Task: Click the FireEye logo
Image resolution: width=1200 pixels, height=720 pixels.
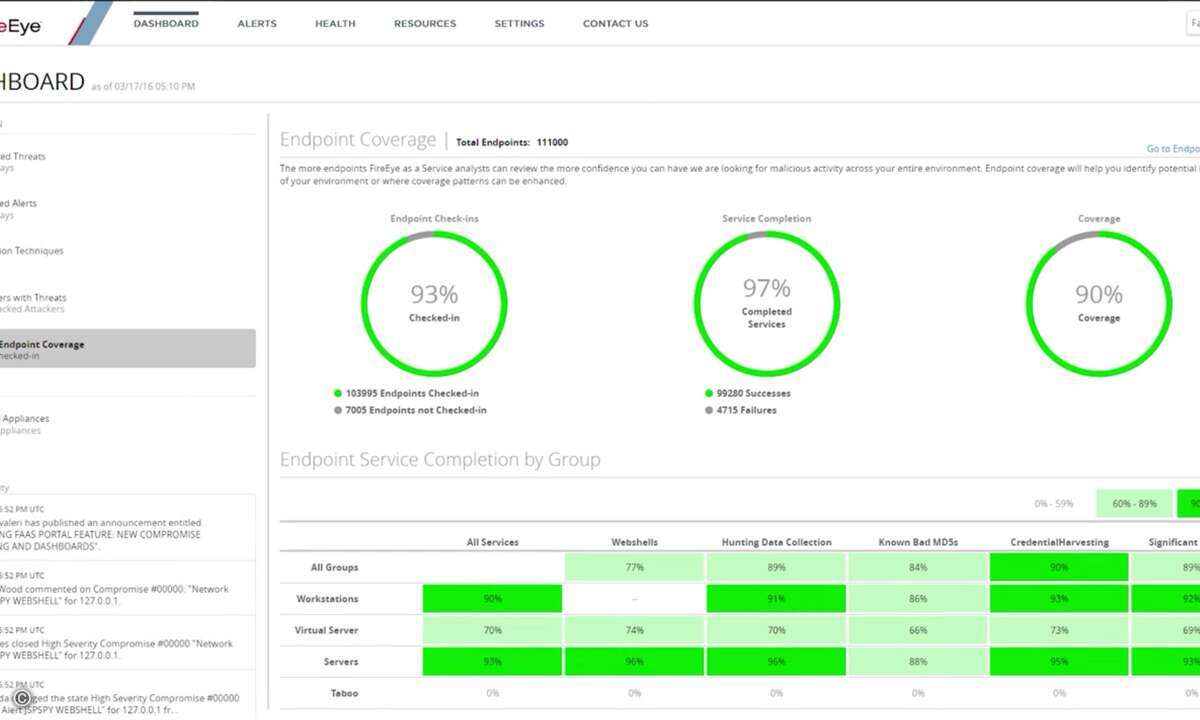Action: point(21,27)
